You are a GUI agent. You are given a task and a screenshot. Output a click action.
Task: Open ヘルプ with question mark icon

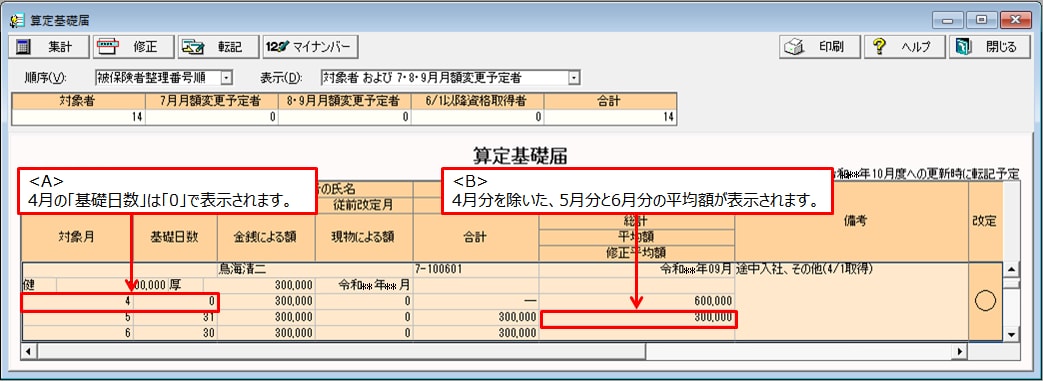pyautogui.click(x=905, y=47)
